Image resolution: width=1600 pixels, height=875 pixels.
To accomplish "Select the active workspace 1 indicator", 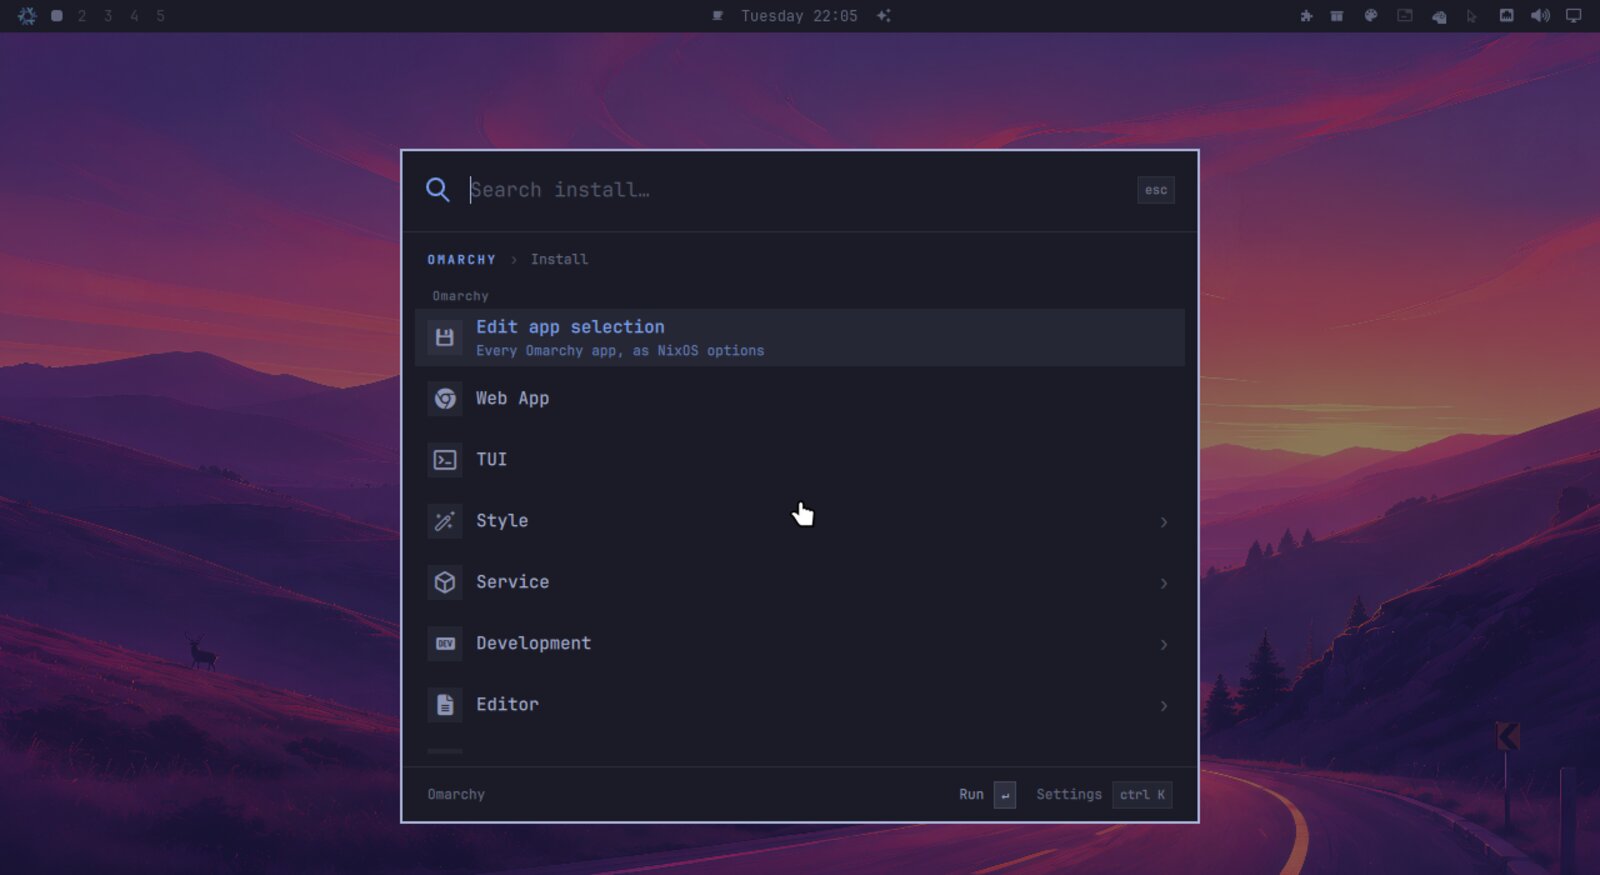I will tap(57, 16).
